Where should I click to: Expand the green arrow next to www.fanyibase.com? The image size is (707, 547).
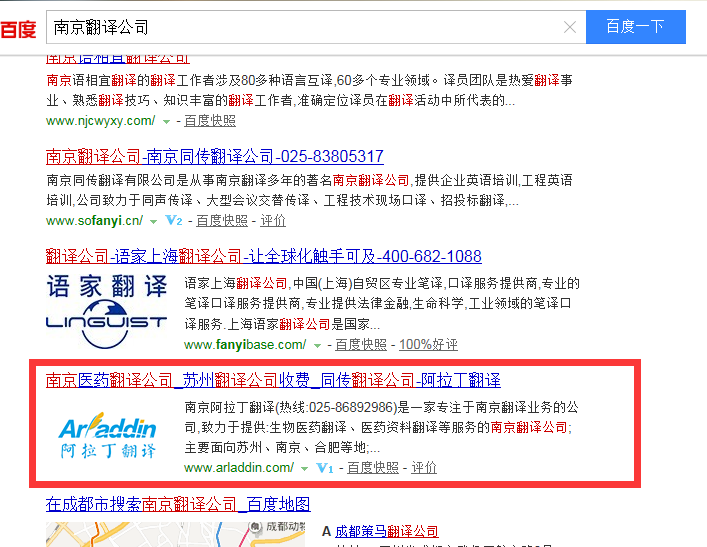click(x=318, y=345)
